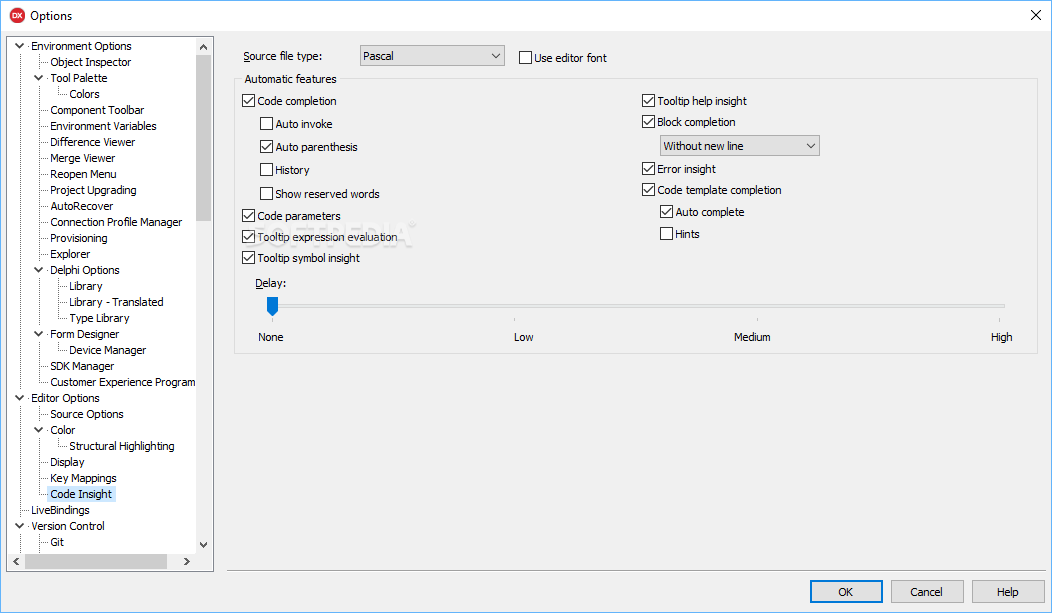
Task: Collapse the Delphi Options tree node
Action: (39, 270)
